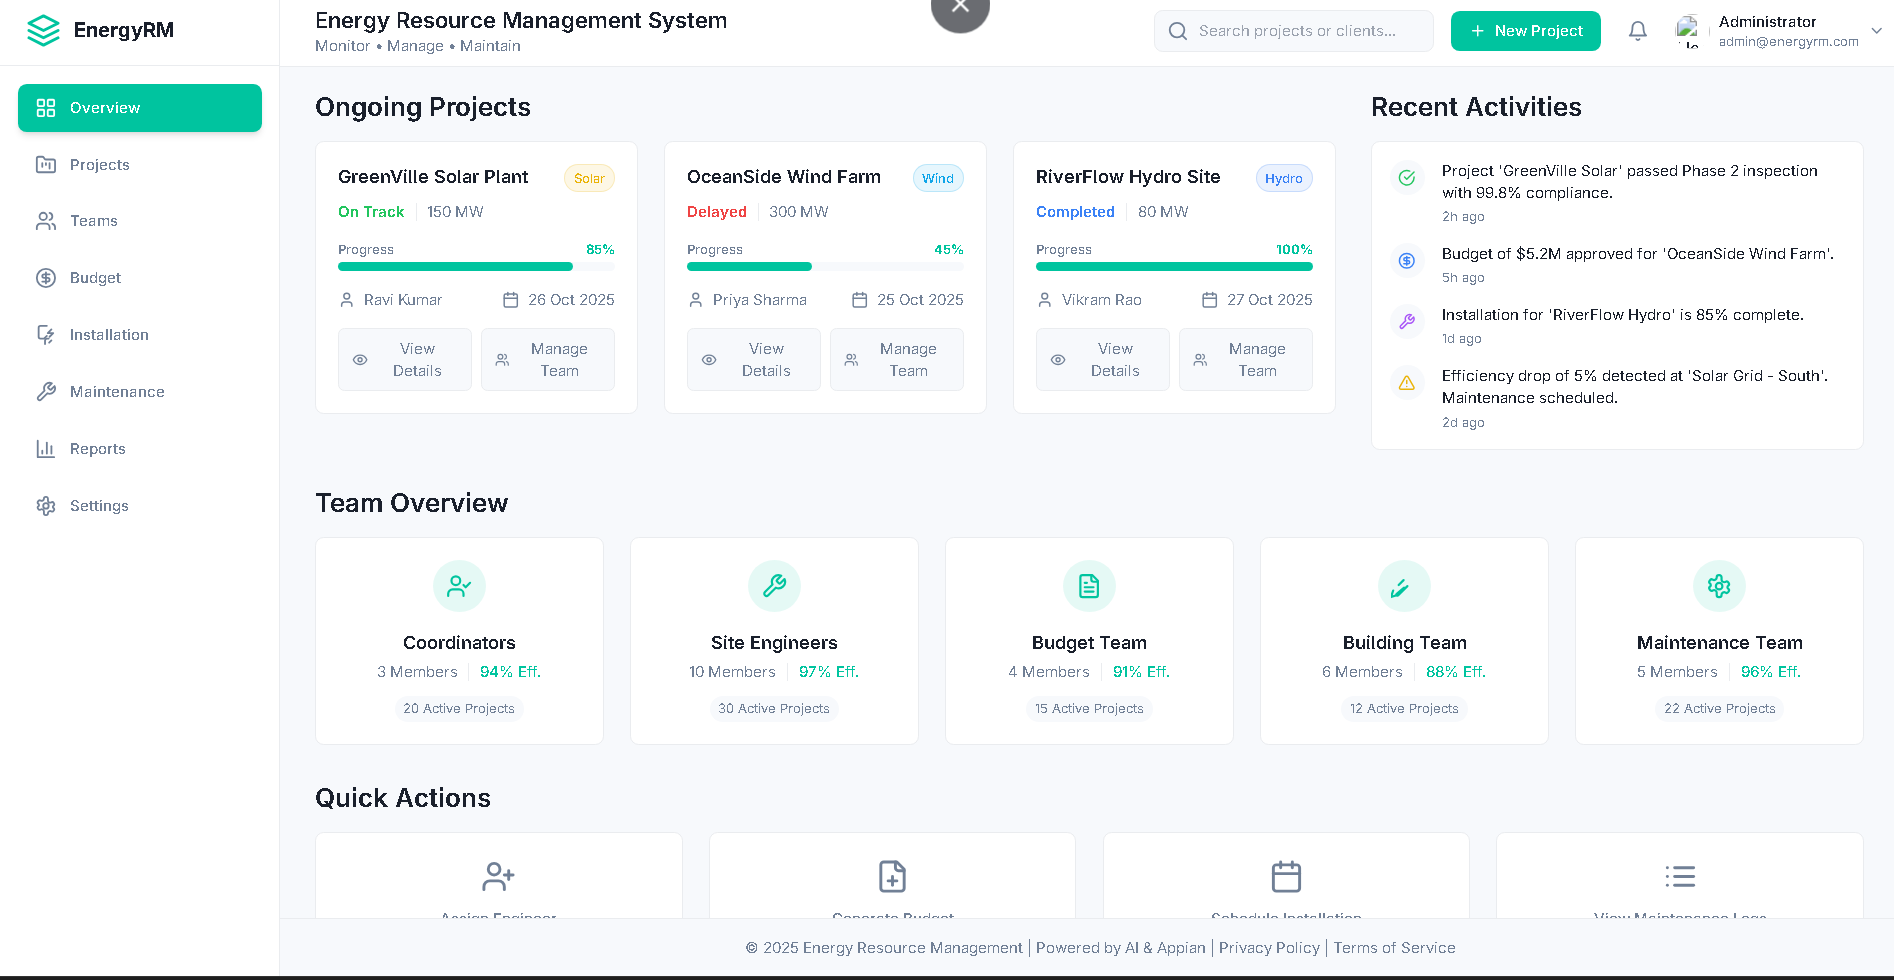This screenshot has width=1894, height=980.
Task: Open the Privacy Policy footer link
Action: click(1269, 948)
